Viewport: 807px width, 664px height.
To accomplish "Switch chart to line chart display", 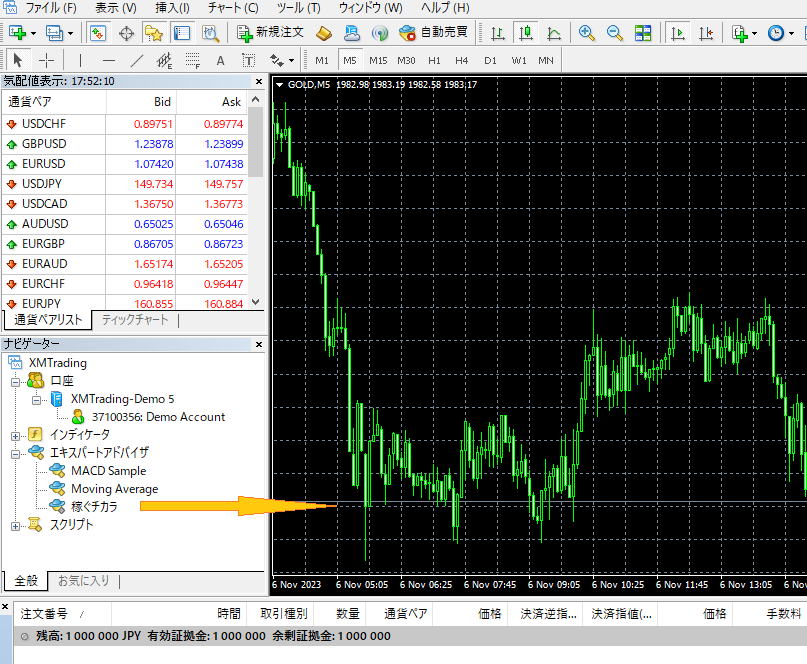I will click(x=554, y=32).
